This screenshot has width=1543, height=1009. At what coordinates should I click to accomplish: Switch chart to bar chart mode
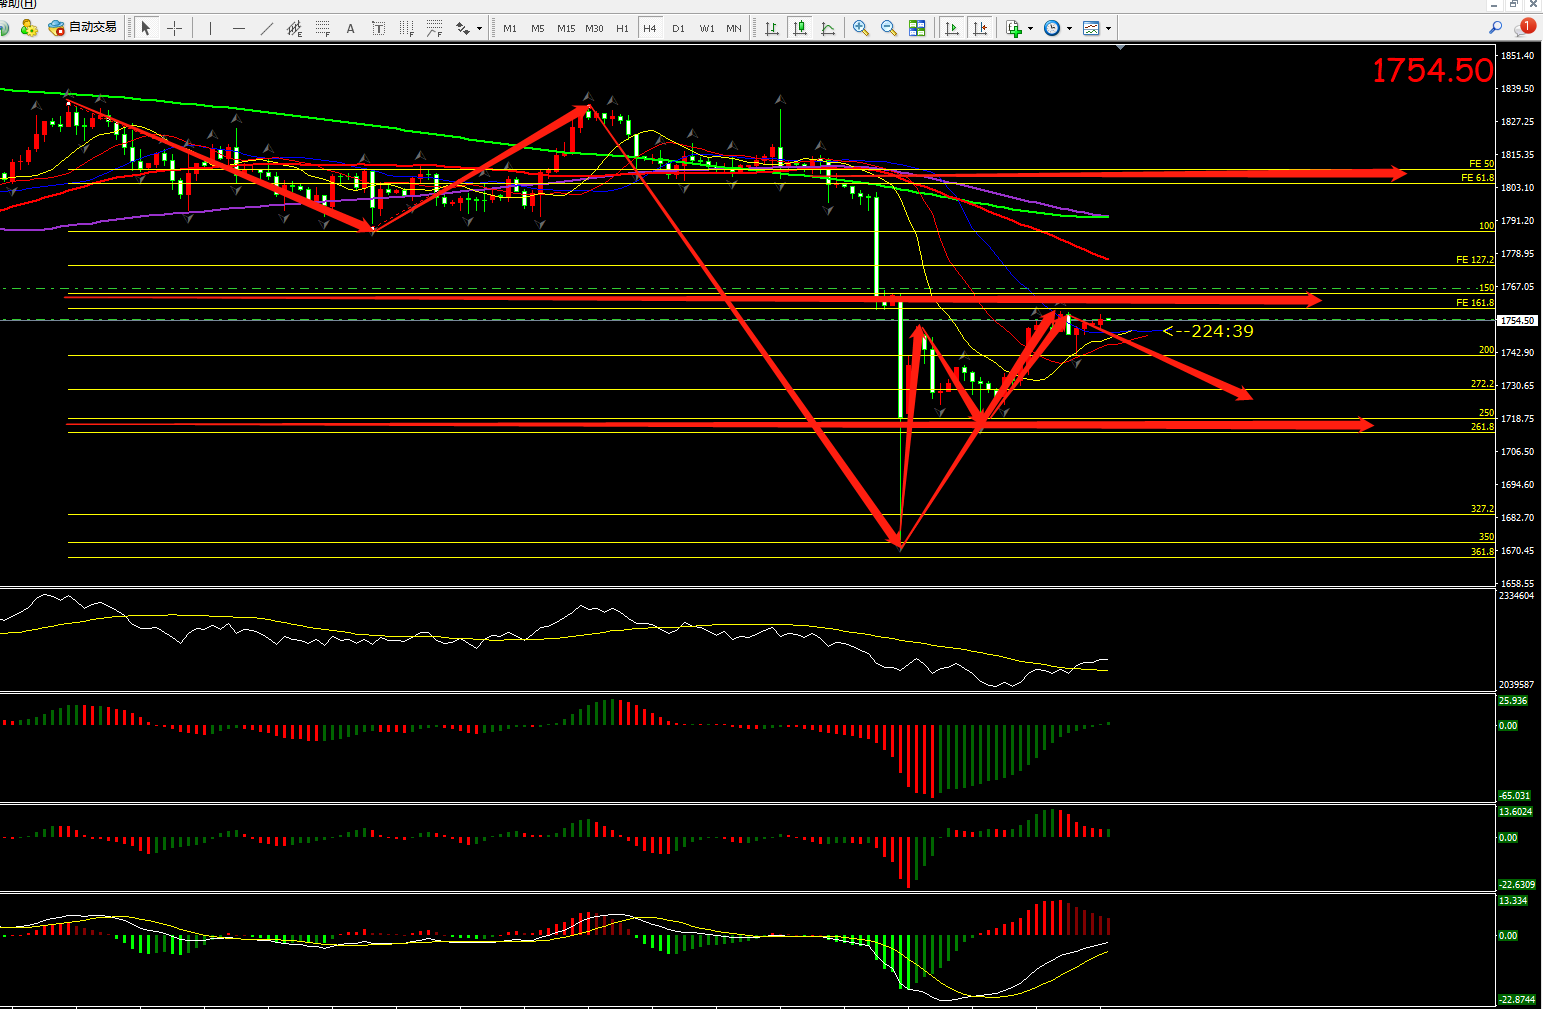click(x=772, y=28)
